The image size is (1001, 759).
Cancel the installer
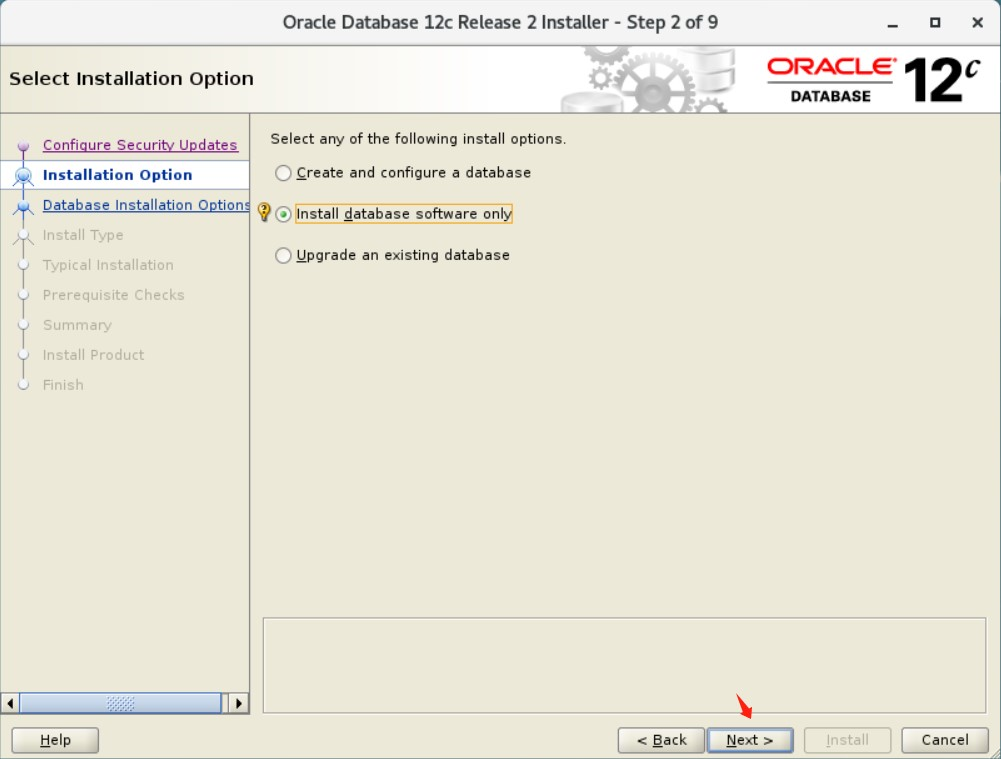[x=945, y=740]
